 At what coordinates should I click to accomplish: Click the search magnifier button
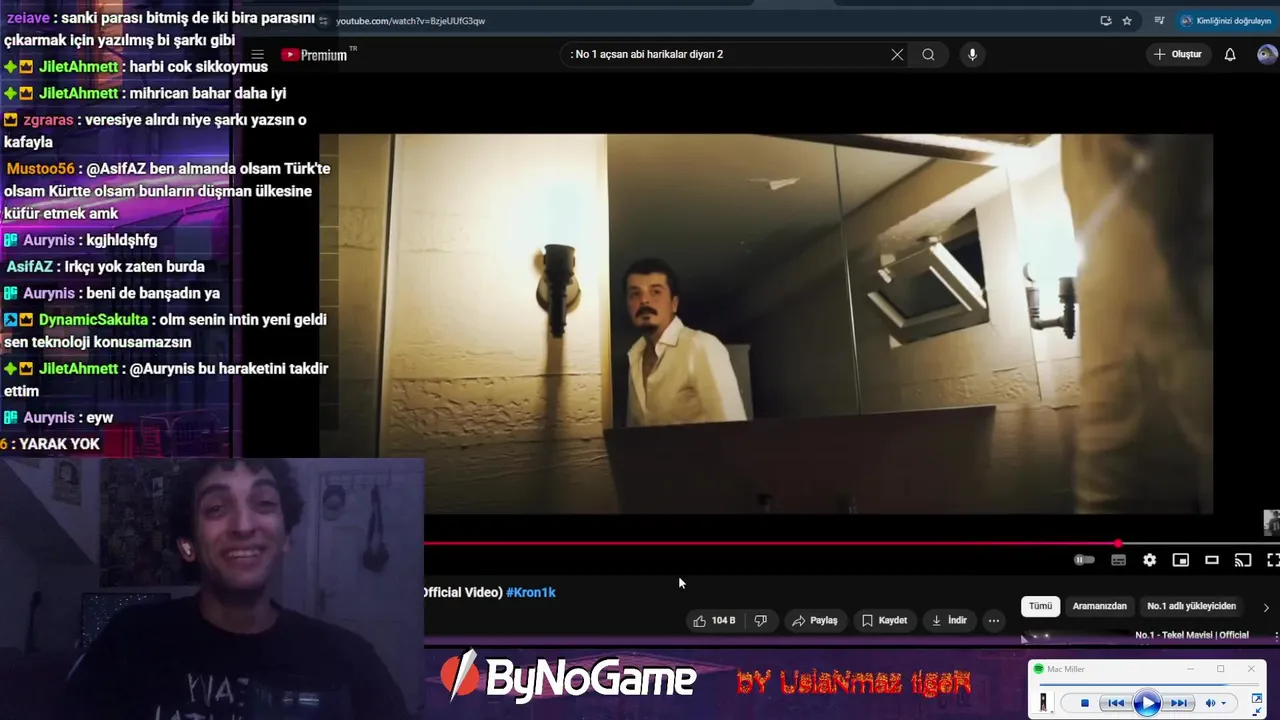click(928, 55)
